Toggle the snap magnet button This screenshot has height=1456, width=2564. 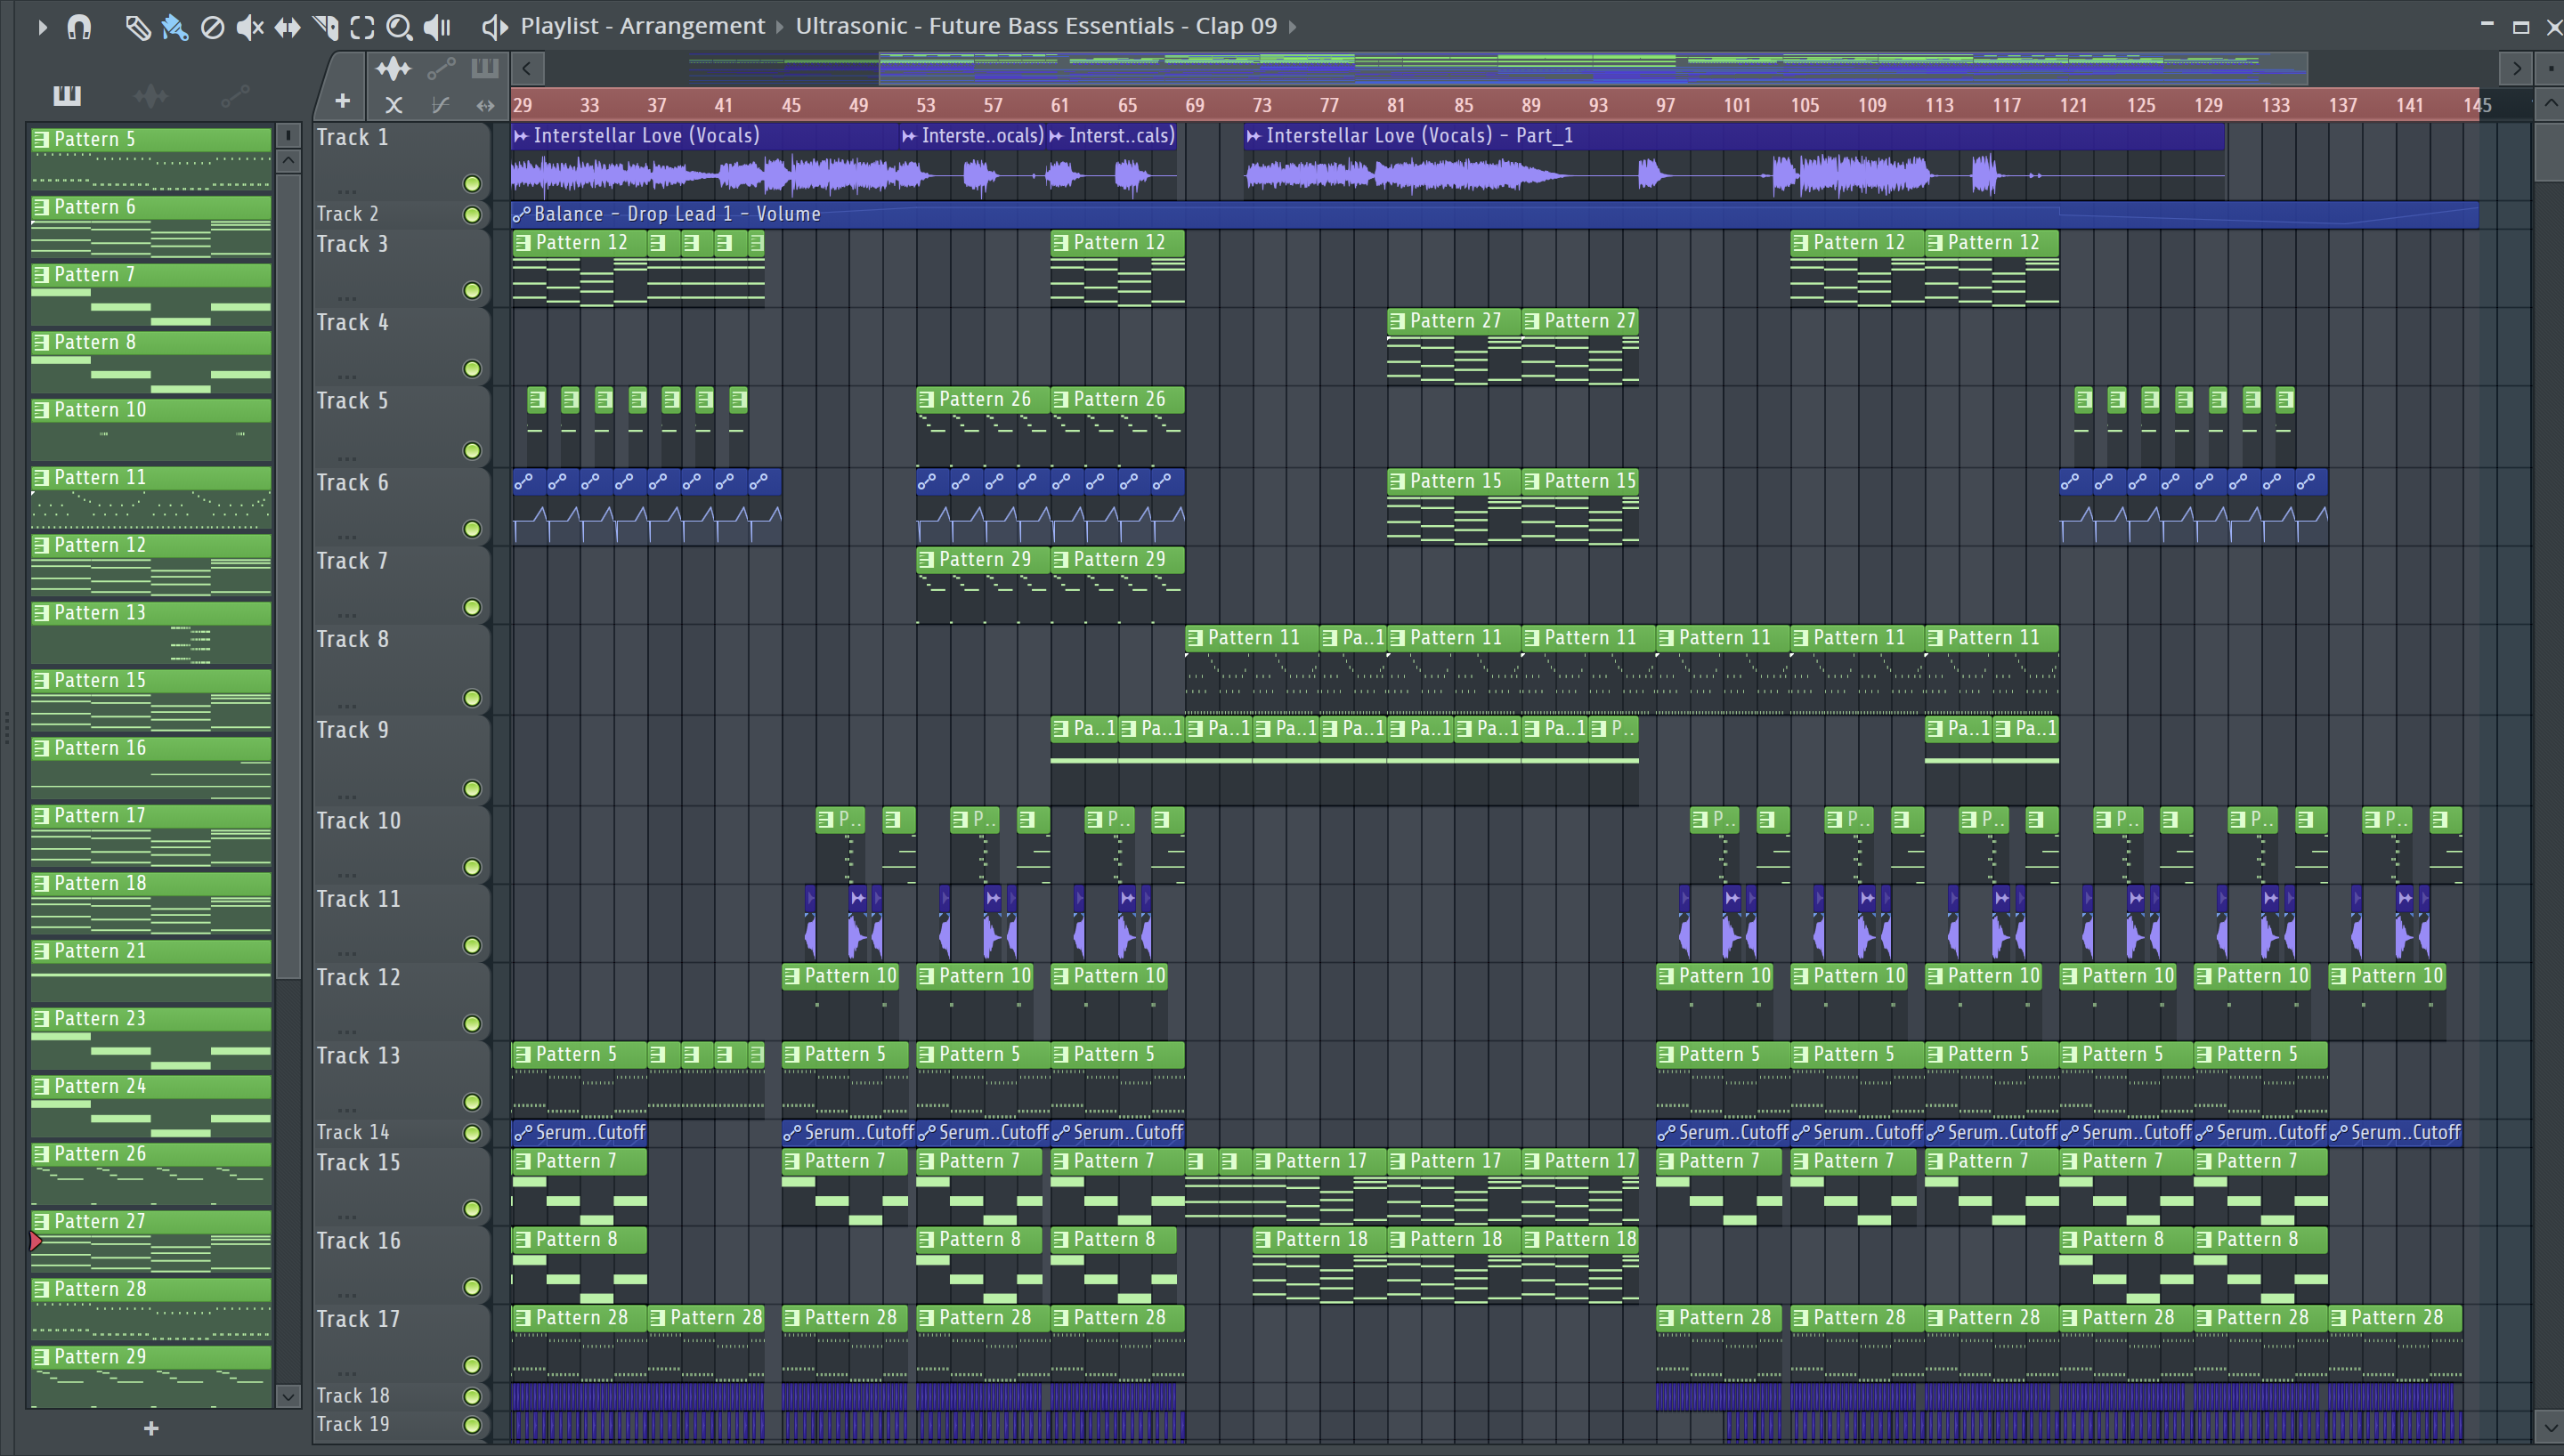79,27
